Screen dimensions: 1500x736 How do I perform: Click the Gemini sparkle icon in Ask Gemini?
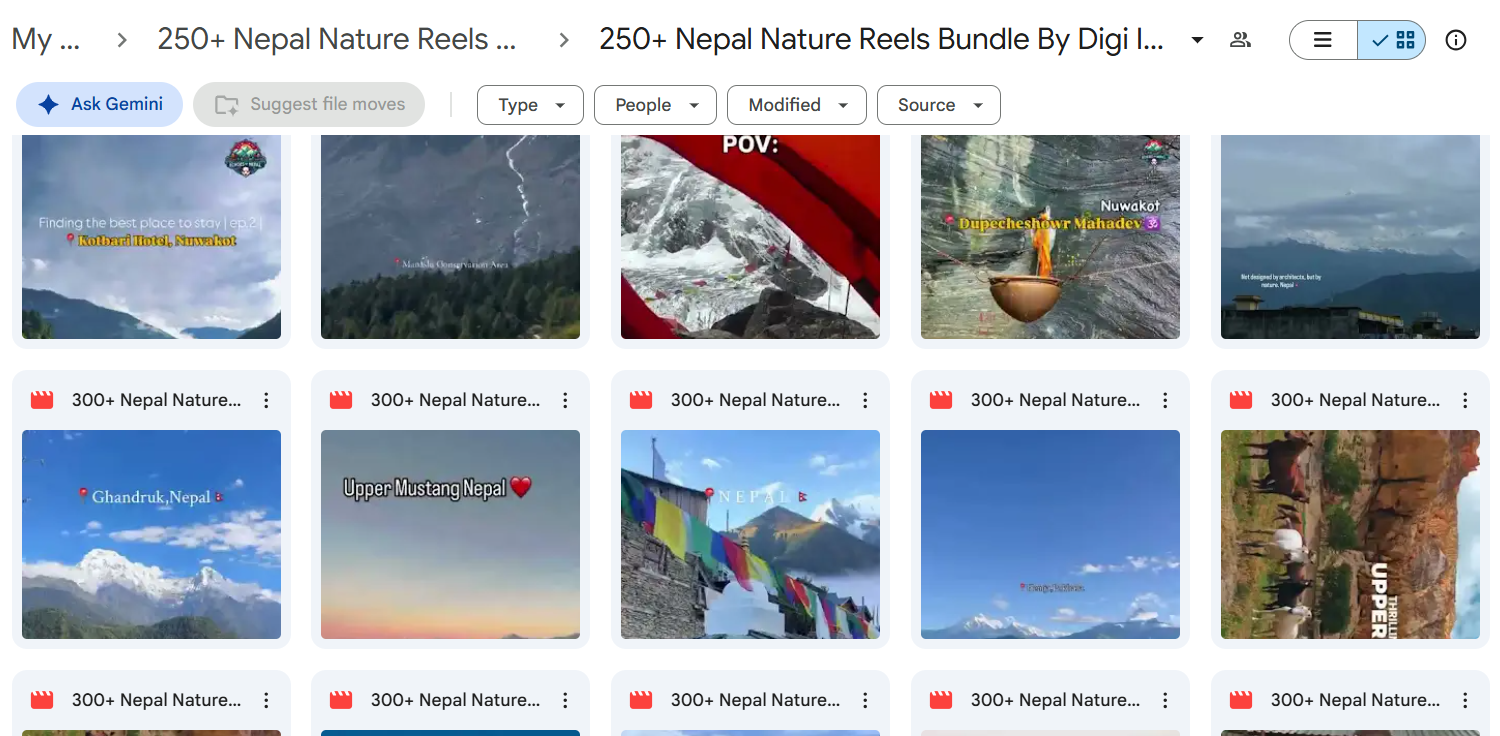pos(48,104)
